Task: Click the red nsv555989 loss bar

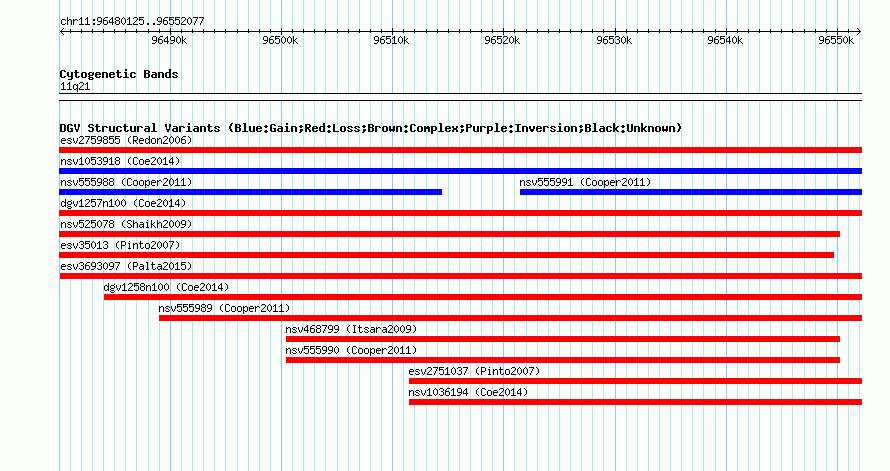Action: pyautogui.click(x=510, y=318)
